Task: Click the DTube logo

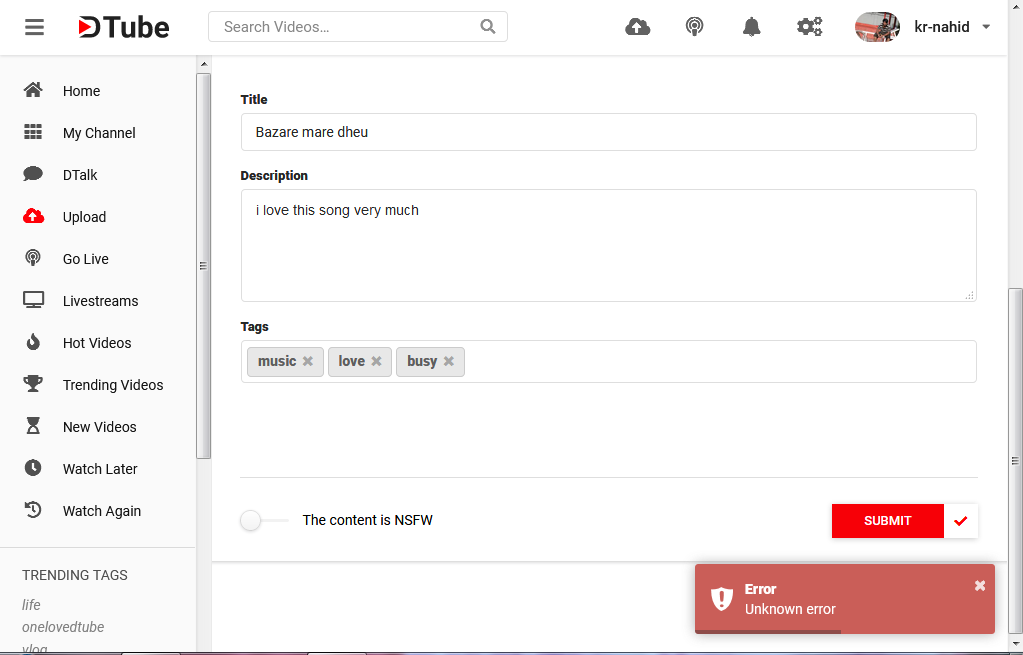Action: (123, 27)
